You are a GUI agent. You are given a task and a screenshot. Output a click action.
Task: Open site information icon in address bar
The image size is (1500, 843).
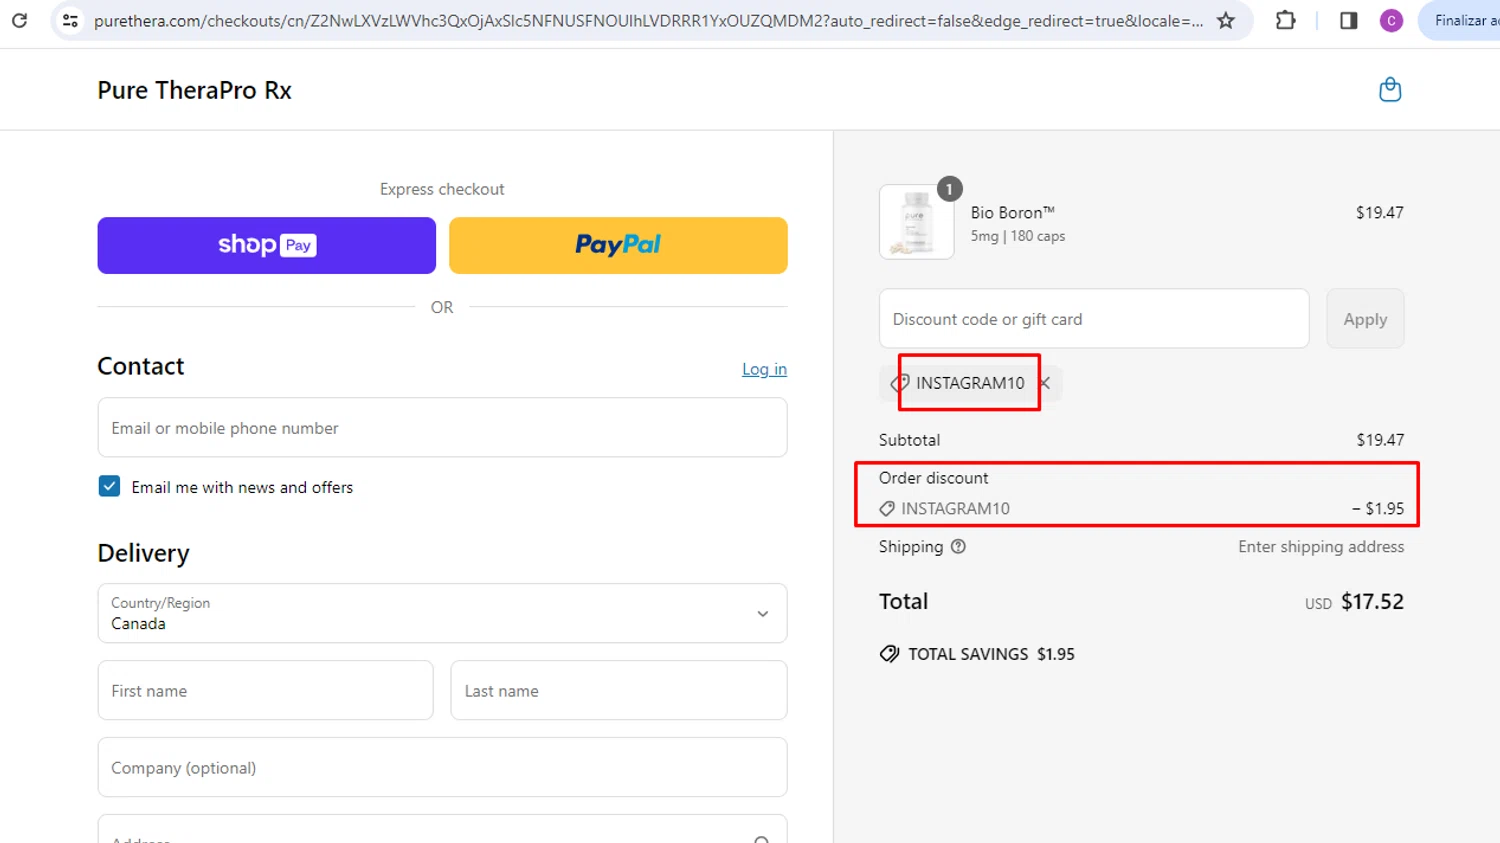click(x=70, y=20)
